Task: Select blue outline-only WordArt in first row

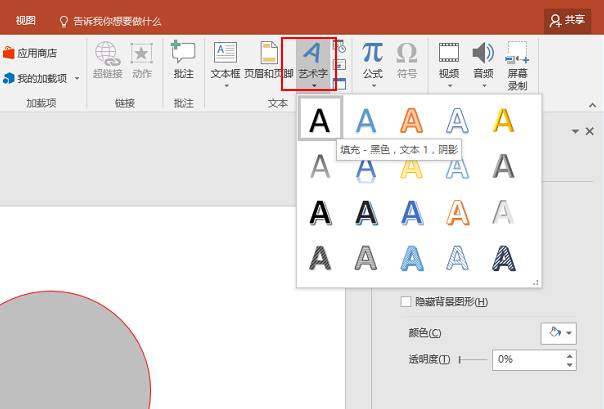Action: (x=457, y=120)
